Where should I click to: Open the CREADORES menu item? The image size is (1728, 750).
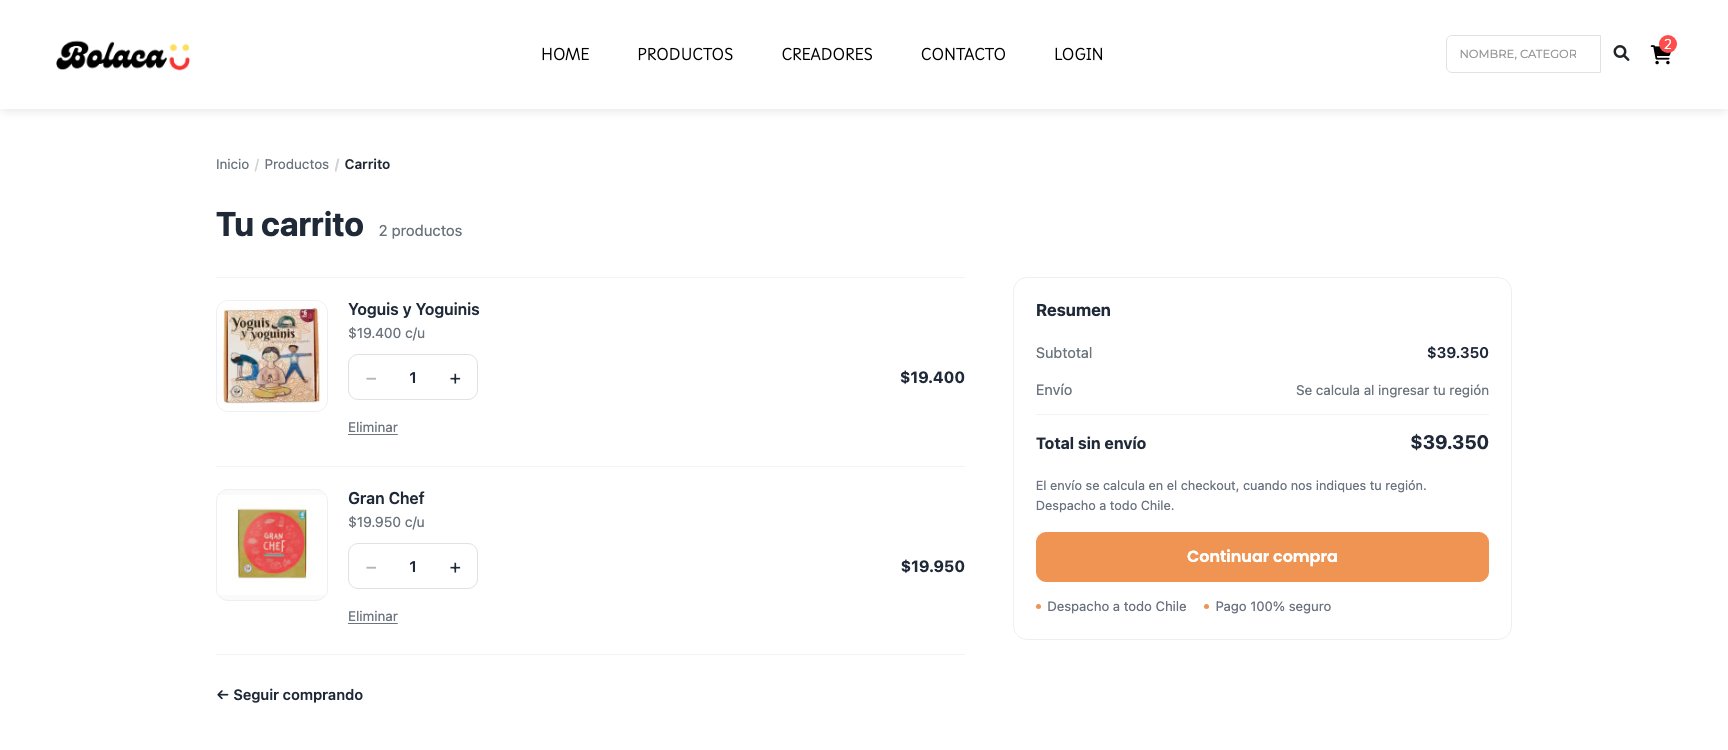click(827, 54)
